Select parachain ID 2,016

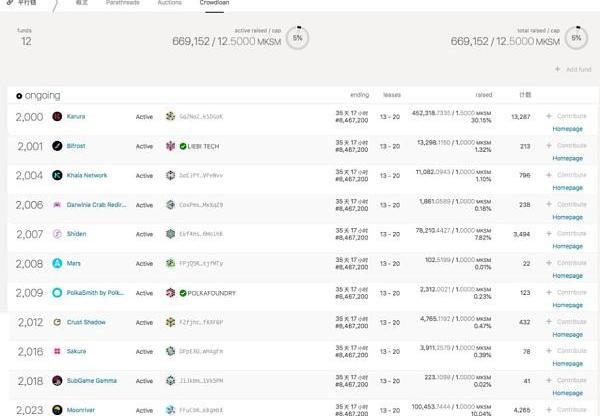point(30,352)
